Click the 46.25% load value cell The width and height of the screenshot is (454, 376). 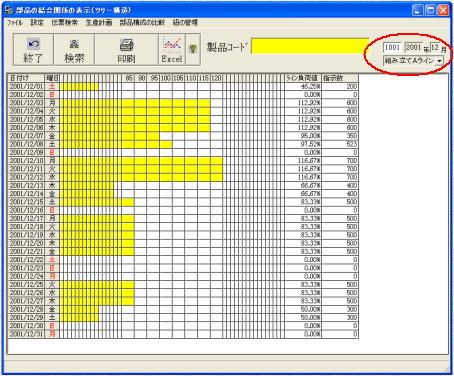coord(303,87)
